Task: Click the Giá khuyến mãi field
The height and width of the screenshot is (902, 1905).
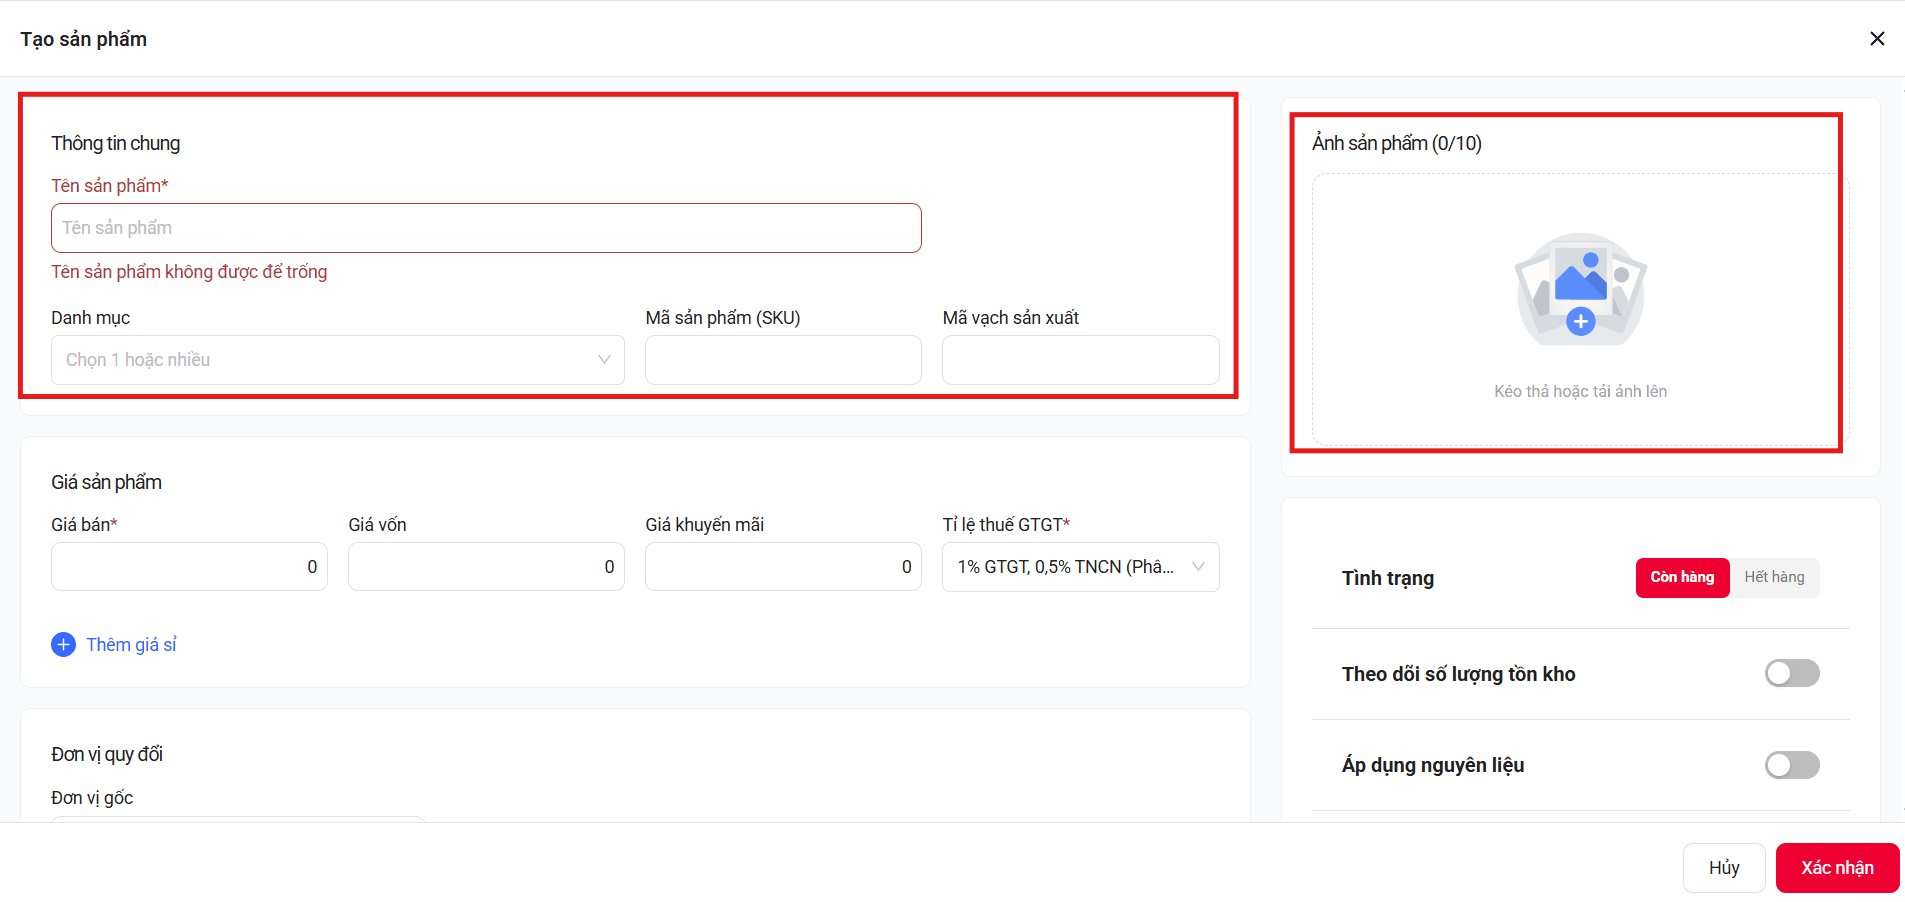Action: click(x=783, y=567)
